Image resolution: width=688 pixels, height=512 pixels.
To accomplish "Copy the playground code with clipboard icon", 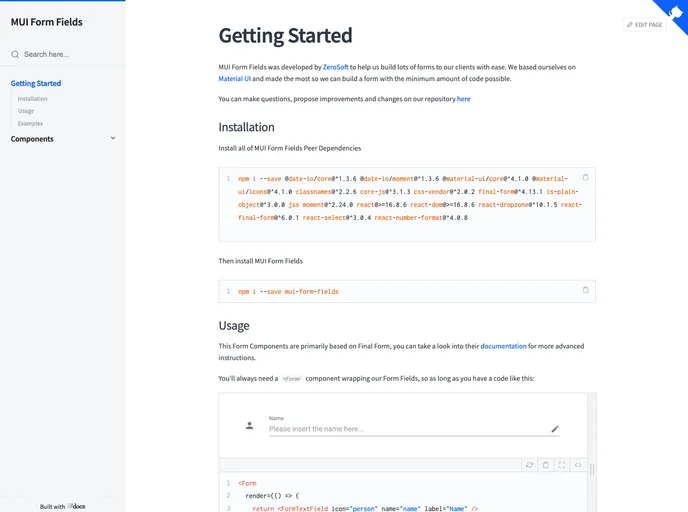I will (x=546, y=465).
